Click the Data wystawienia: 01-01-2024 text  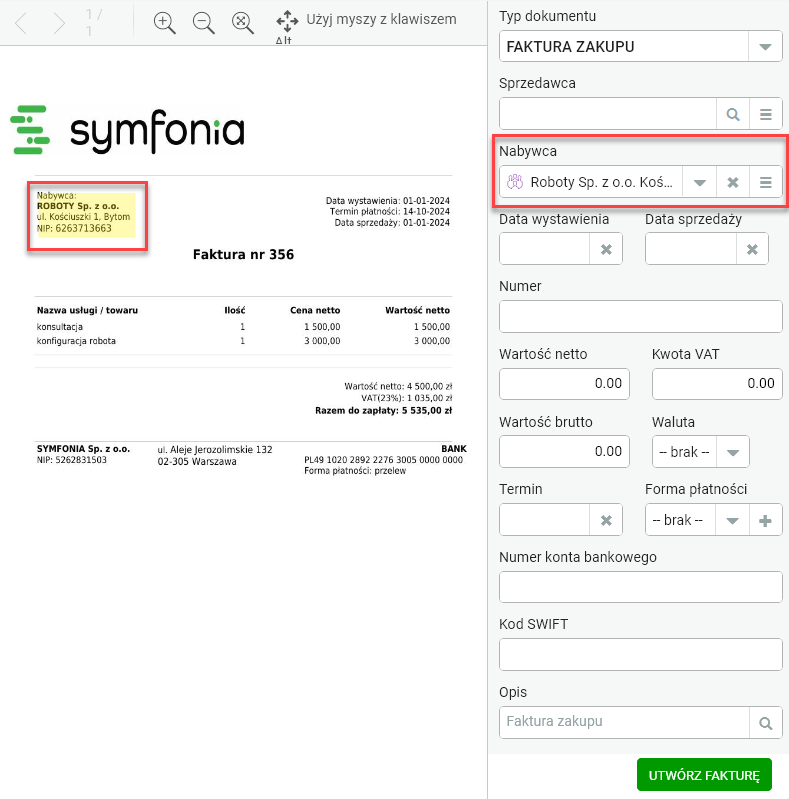pyautogui.click(x=387, y=201)
